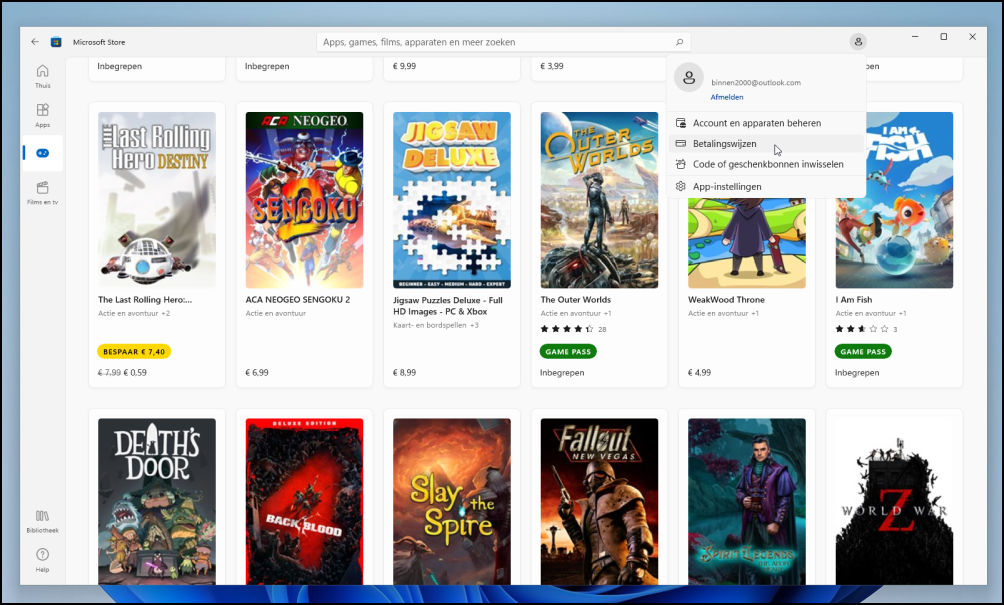
Task: Open App-instellingen from the menu
Action: click(766, 186)
